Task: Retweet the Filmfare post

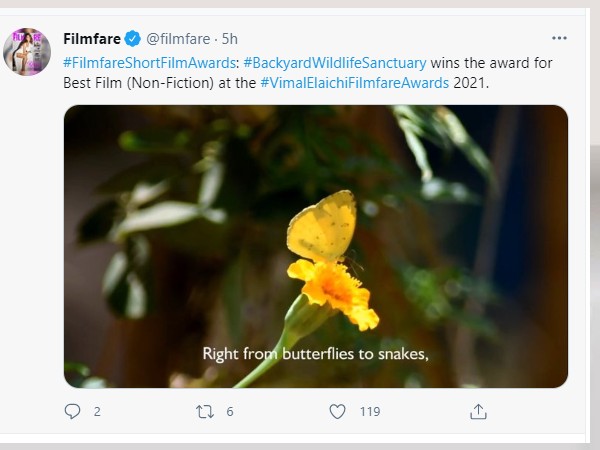Action: (204, 411)
